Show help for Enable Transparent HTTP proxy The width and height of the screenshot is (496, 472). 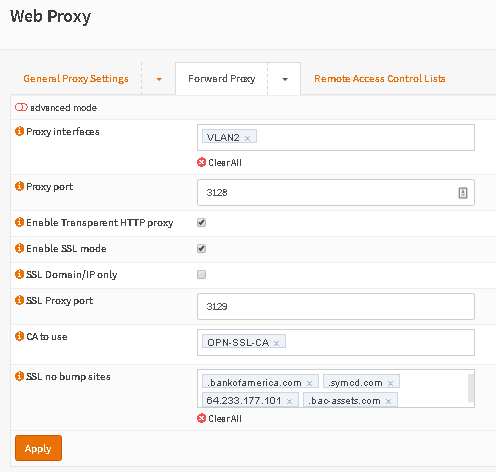(19, 222)
